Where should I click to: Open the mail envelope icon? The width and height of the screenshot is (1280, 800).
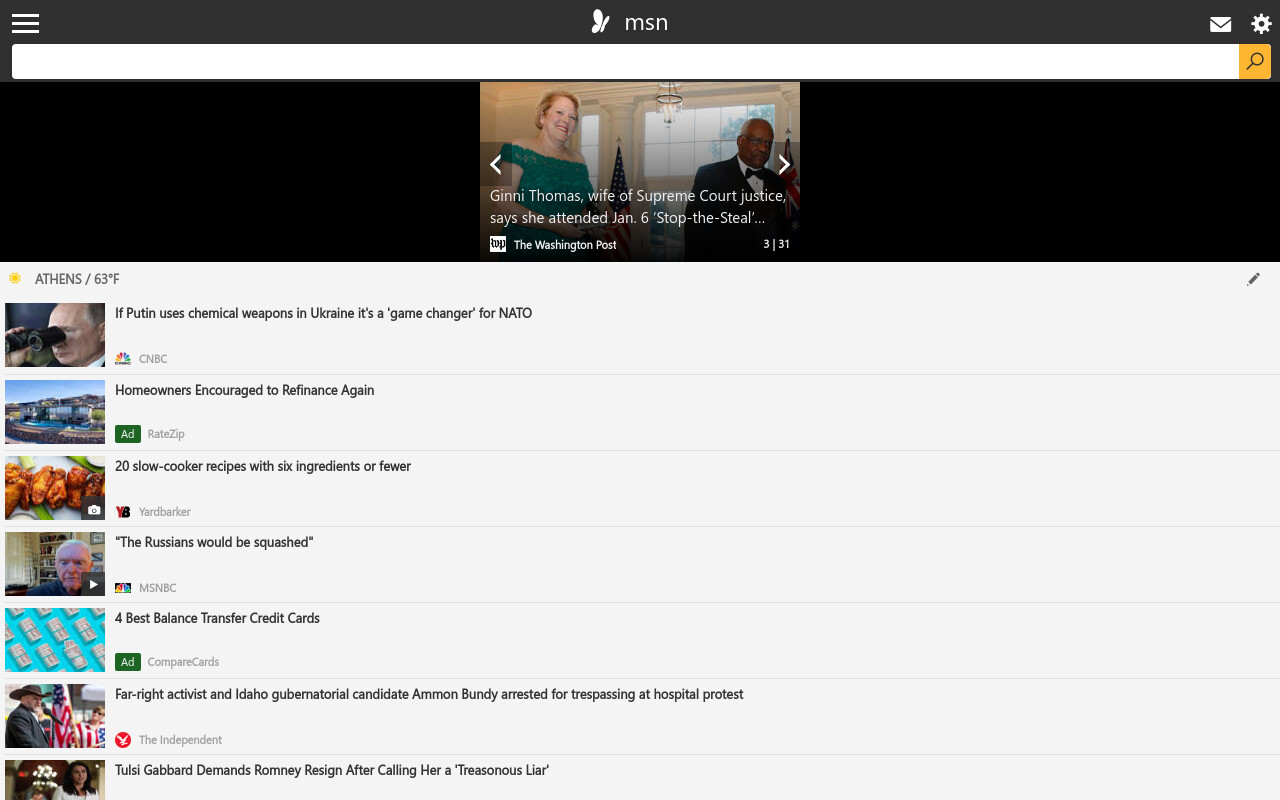coord(1220,24)
